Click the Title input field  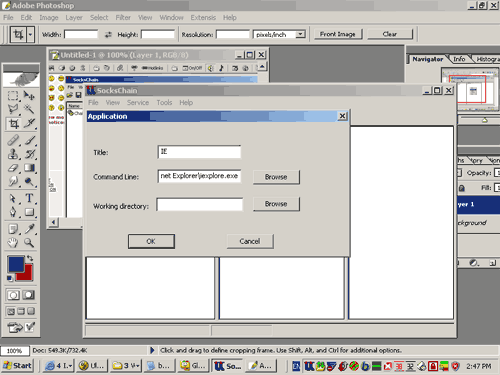click(x=199, y=152)
